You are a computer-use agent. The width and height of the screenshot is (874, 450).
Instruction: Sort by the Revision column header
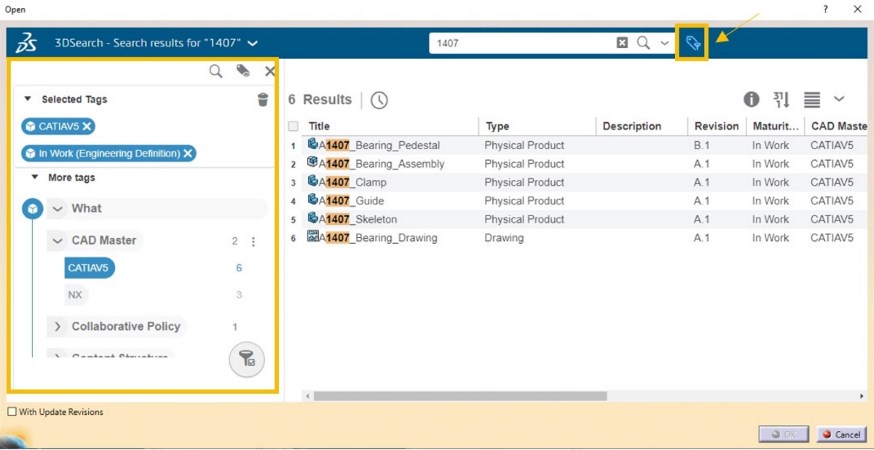717,126
